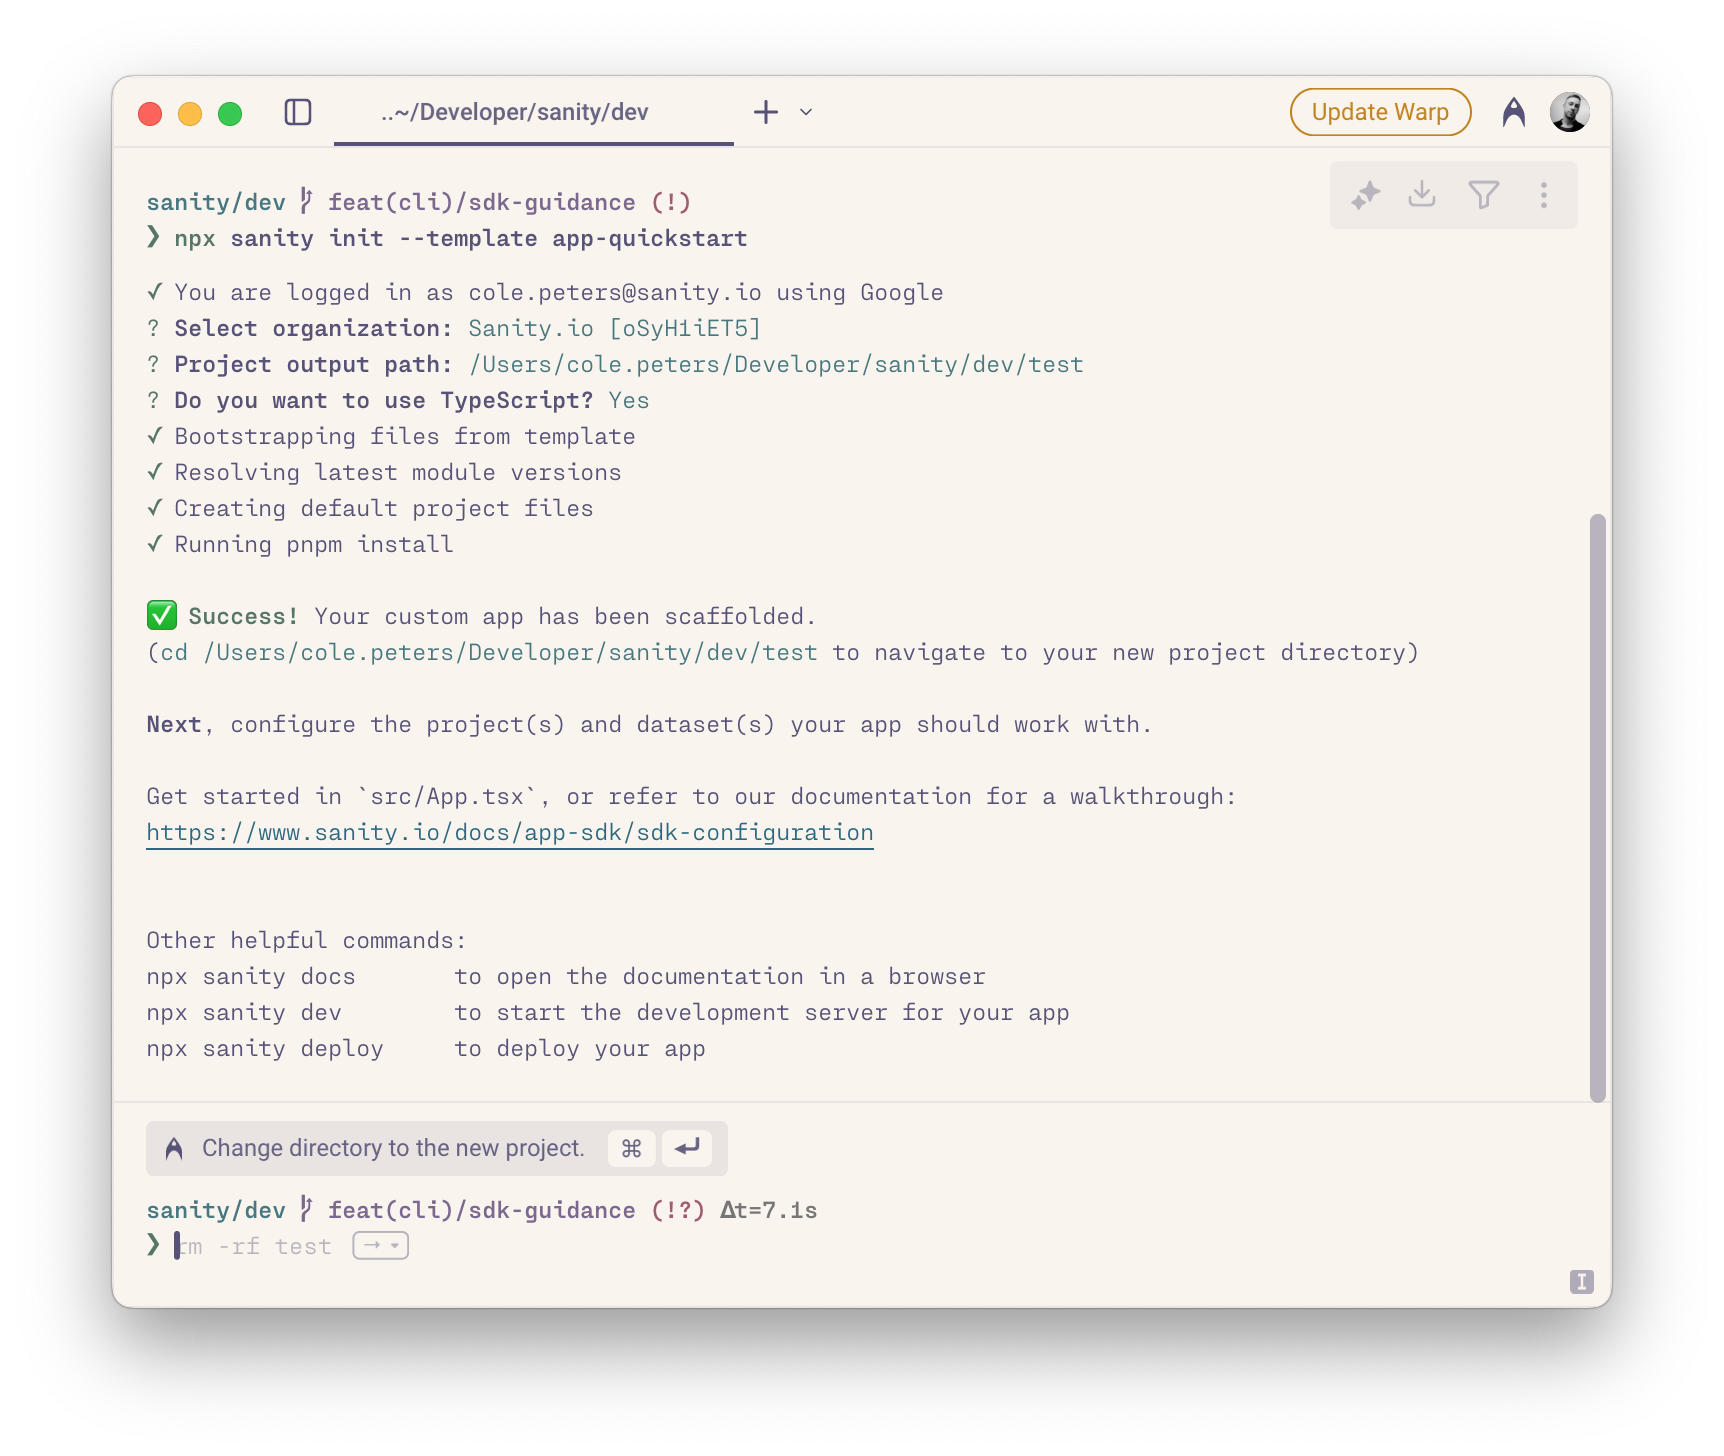Click the 'npx sanity init --template app-quickstart' command

pos(461,239)
